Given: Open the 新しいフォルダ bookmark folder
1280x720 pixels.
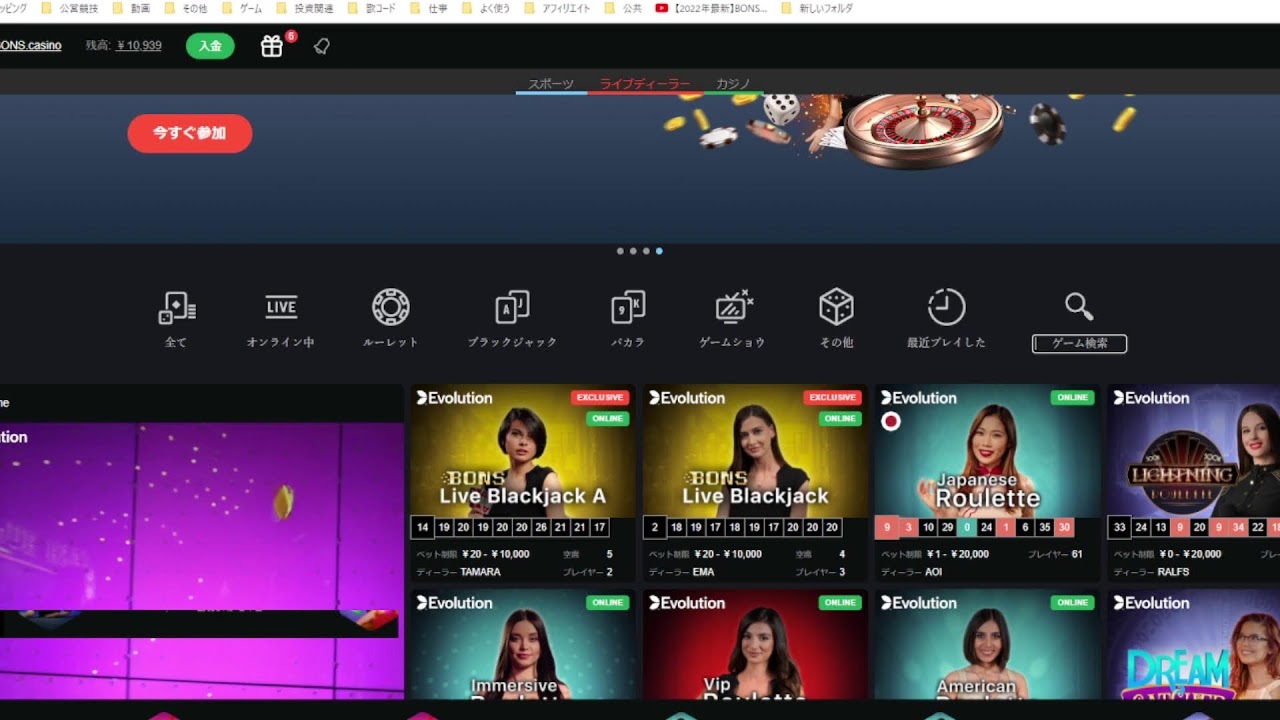Looking at the screenshot, I should pyautogui.click(x=816, y=8).
